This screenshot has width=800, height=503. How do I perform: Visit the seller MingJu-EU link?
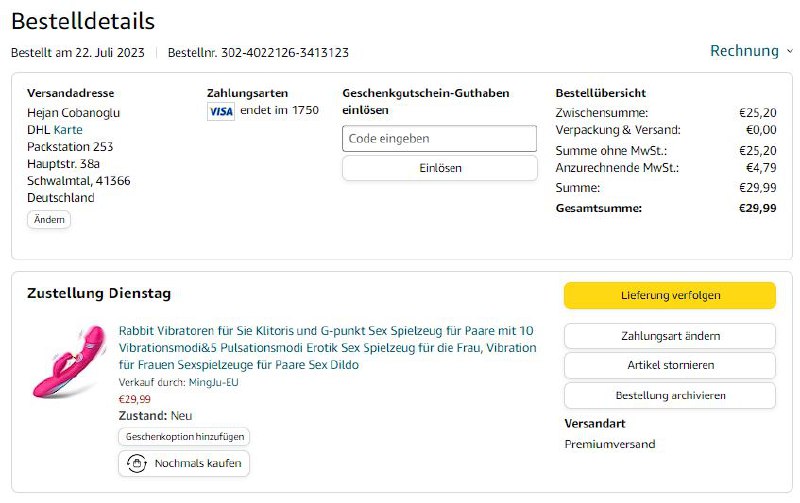213,382
